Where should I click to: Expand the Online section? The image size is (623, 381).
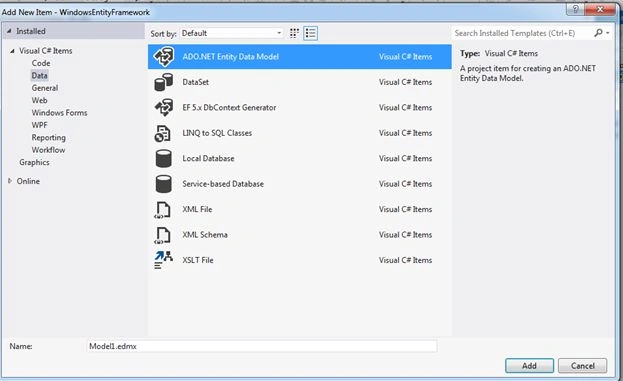[10, 181]
